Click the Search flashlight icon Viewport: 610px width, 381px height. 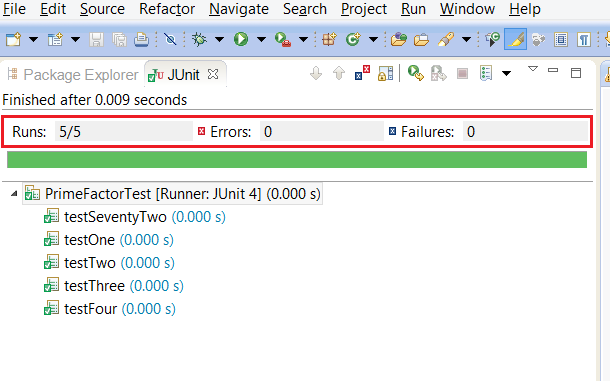point(446,39)
